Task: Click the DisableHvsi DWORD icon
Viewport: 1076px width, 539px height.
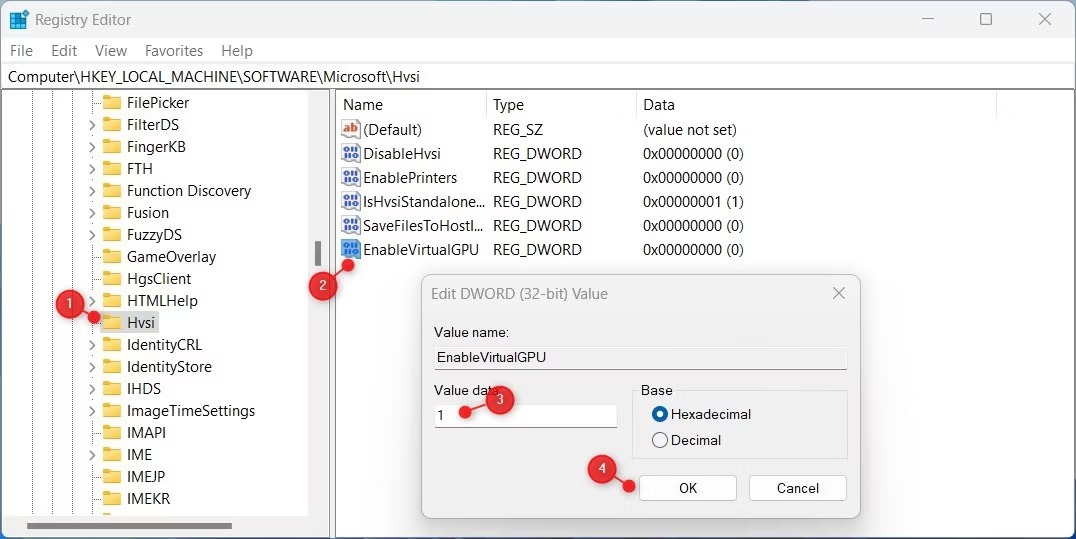Action: 351,153
